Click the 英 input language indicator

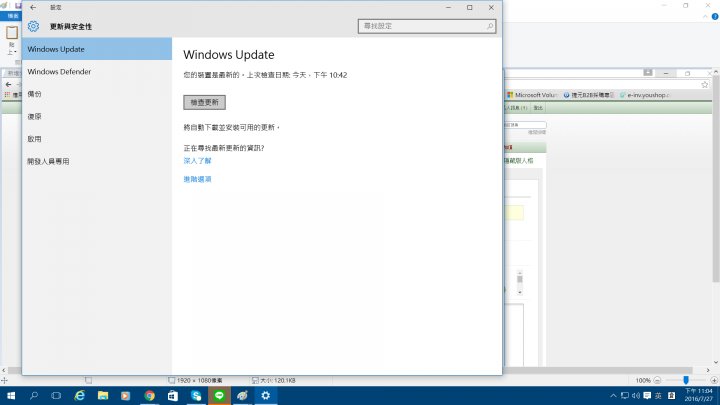[658, 395]
